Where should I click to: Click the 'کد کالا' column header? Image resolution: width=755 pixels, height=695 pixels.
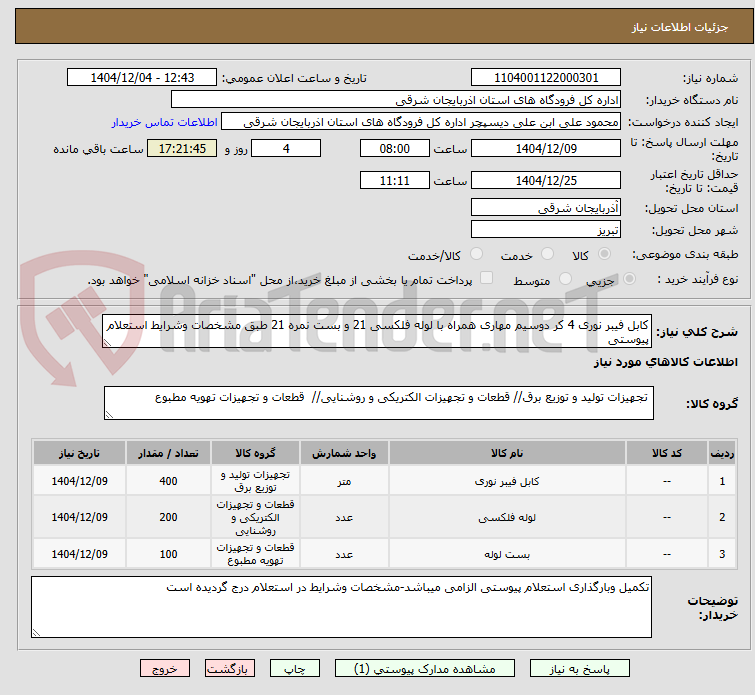pos(667,453)
